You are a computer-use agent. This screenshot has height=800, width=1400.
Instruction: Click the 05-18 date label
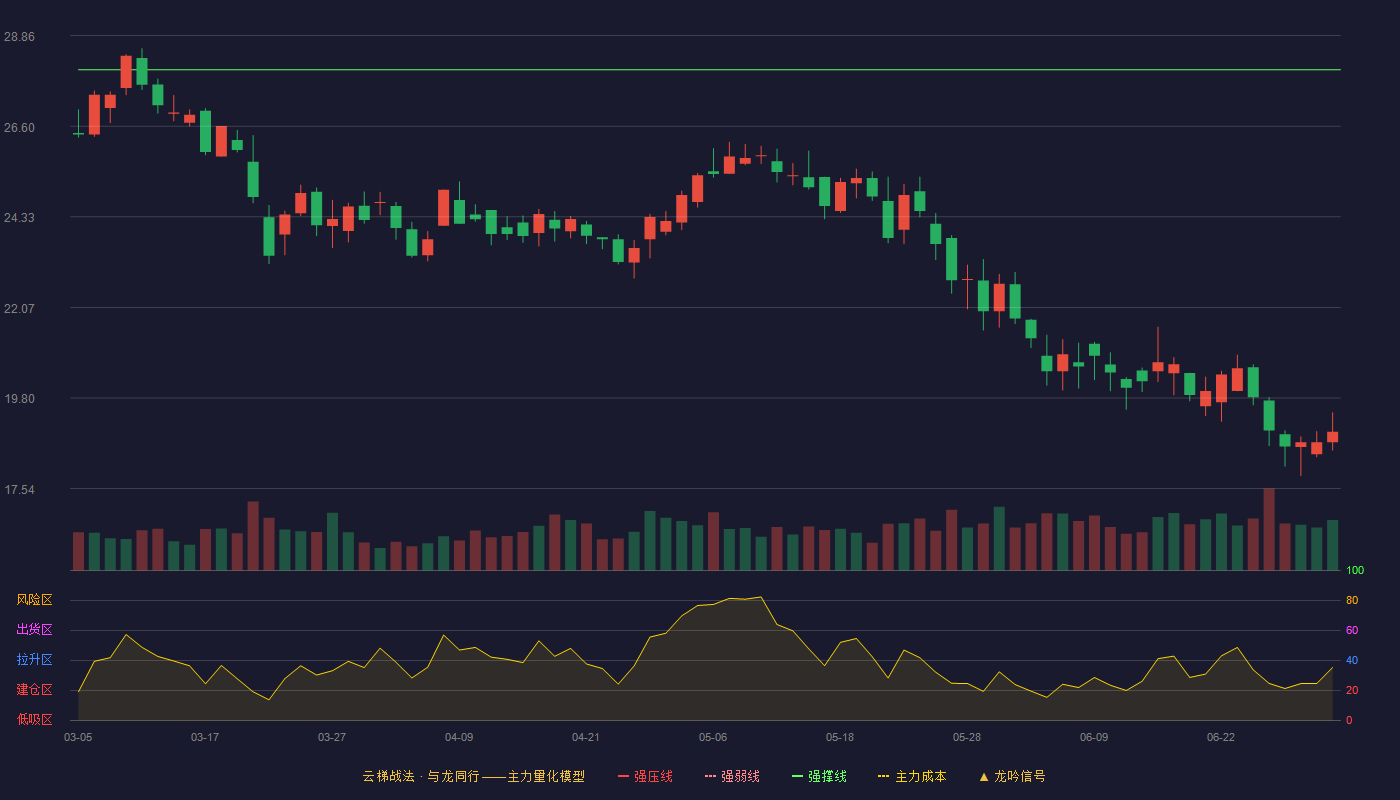840,737
